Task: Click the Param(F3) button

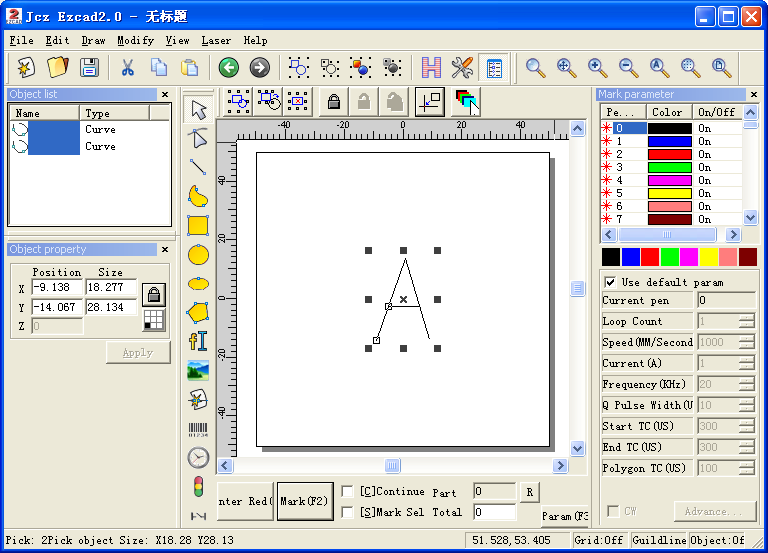Action: [565, 516]
